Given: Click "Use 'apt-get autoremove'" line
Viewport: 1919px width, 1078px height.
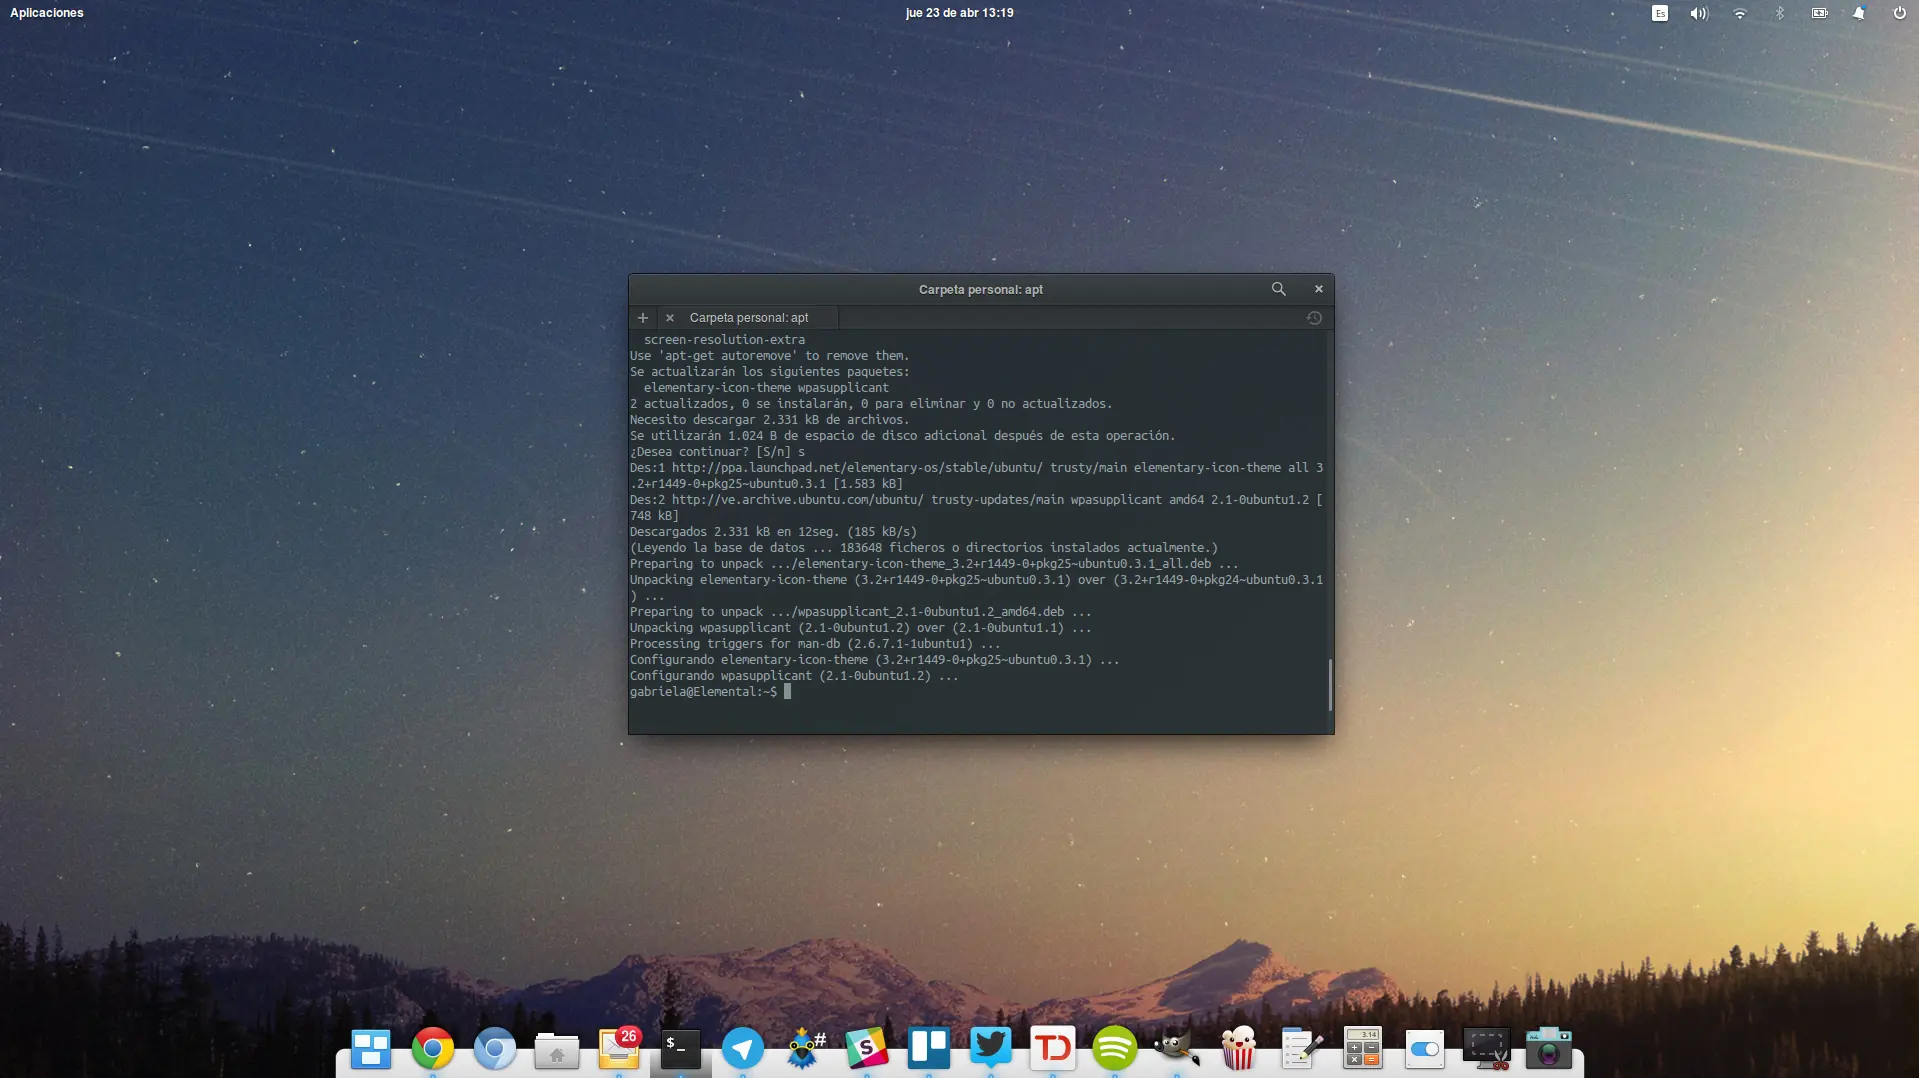Looking at the screenshot, I should (769, 356).
